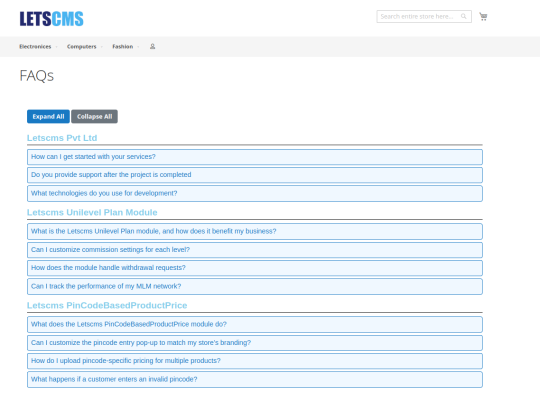Expand 'How does the module handle withdrawal requests?'
This screenshot has width=540, height=400.
[x=255, y=268]
